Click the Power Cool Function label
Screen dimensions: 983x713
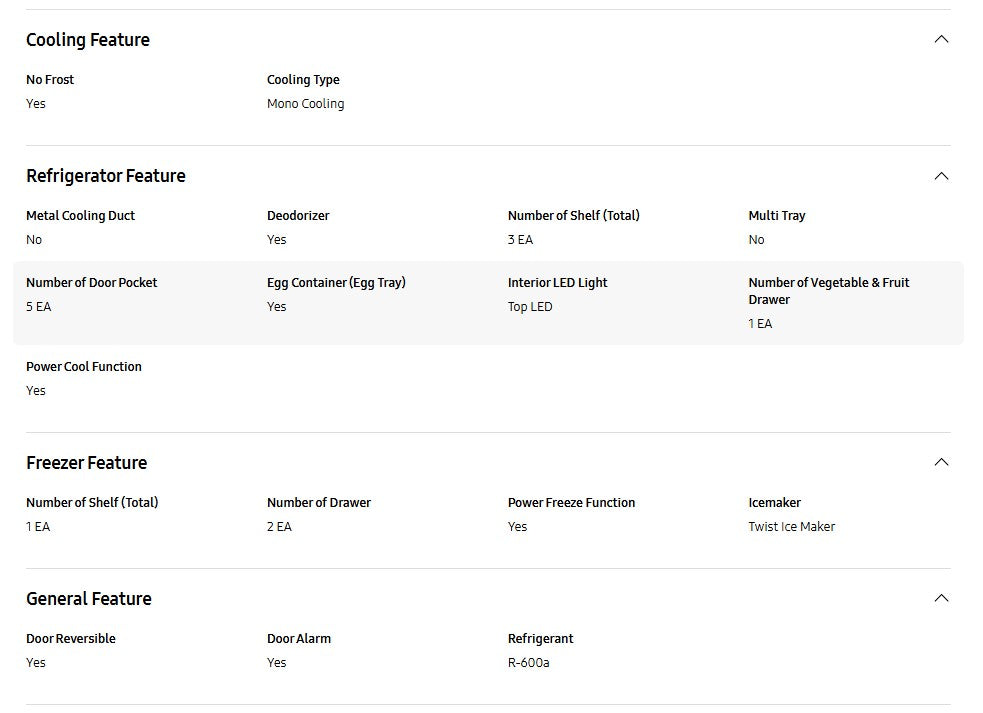[84, 367]
